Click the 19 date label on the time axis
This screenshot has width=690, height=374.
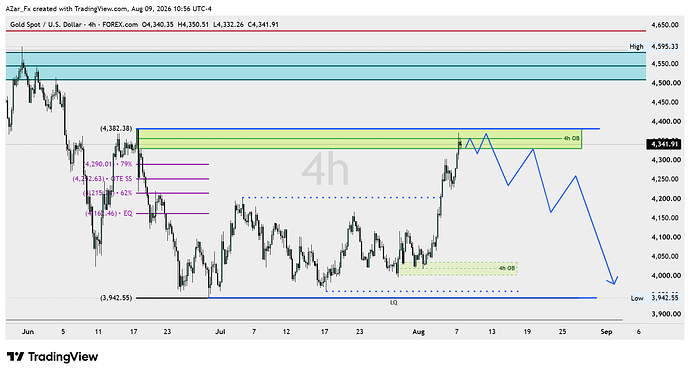pyautogui.click(x=527, y=332)
